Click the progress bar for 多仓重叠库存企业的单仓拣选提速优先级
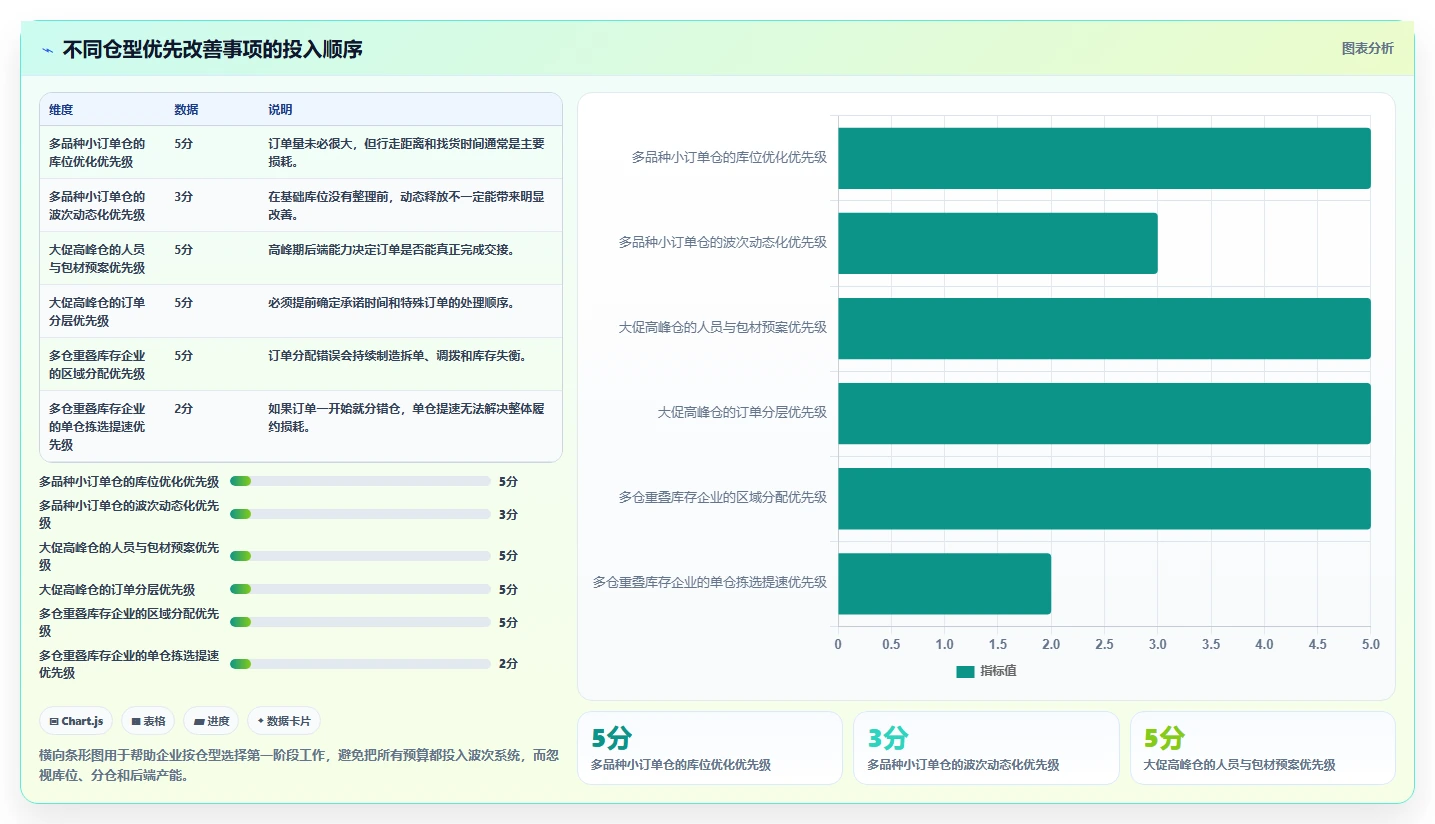1435x824 pixels. click(360, 664)
